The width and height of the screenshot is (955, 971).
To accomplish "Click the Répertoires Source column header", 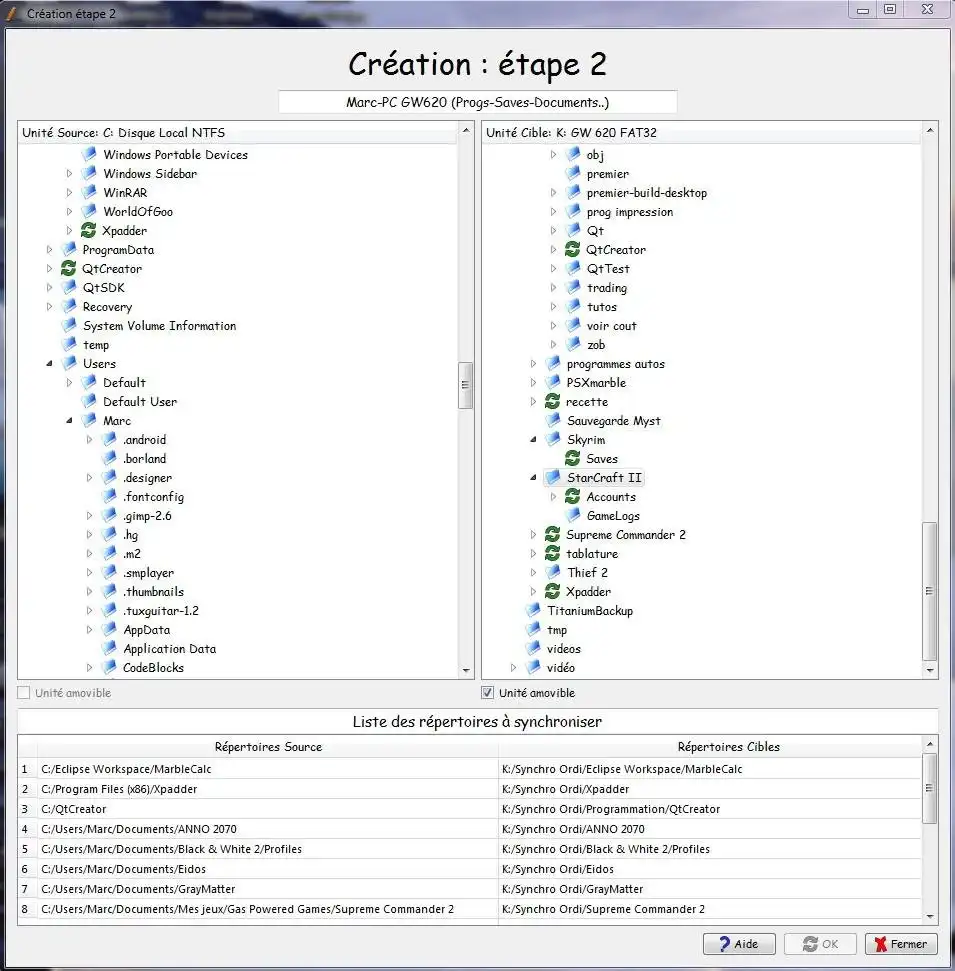I will coord(268,747).
